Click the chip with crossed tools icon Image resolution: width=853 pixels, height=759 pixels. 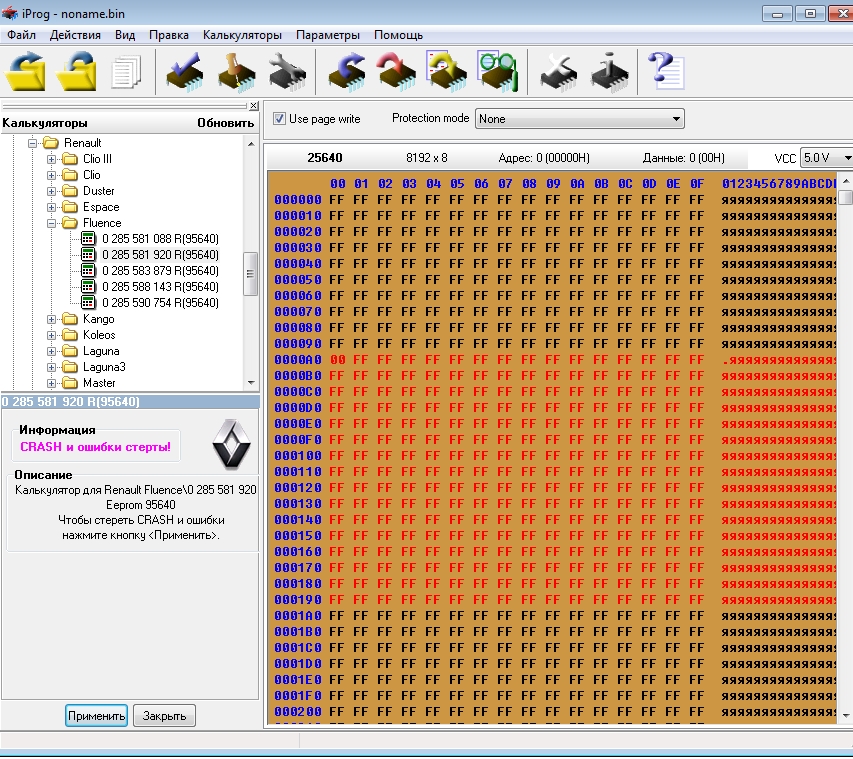pos(558,71)
